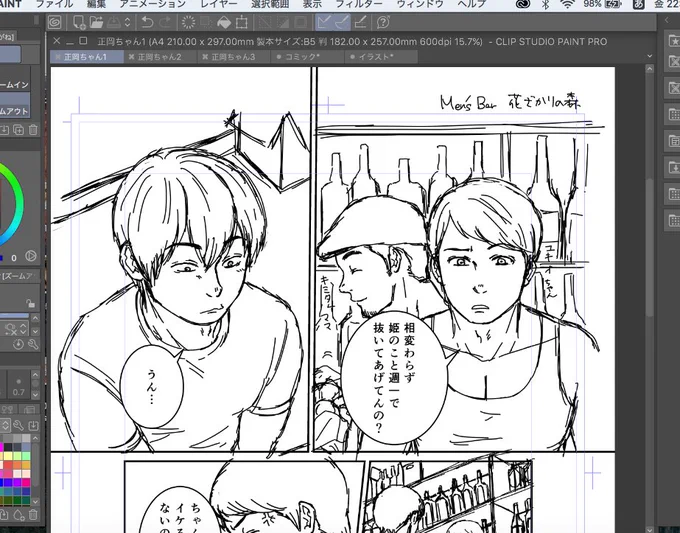Image resolution: width=680 pixels, height=533 pixels.
Task: Open CLIP STUDIO support help icon
Action: [383, 22]
